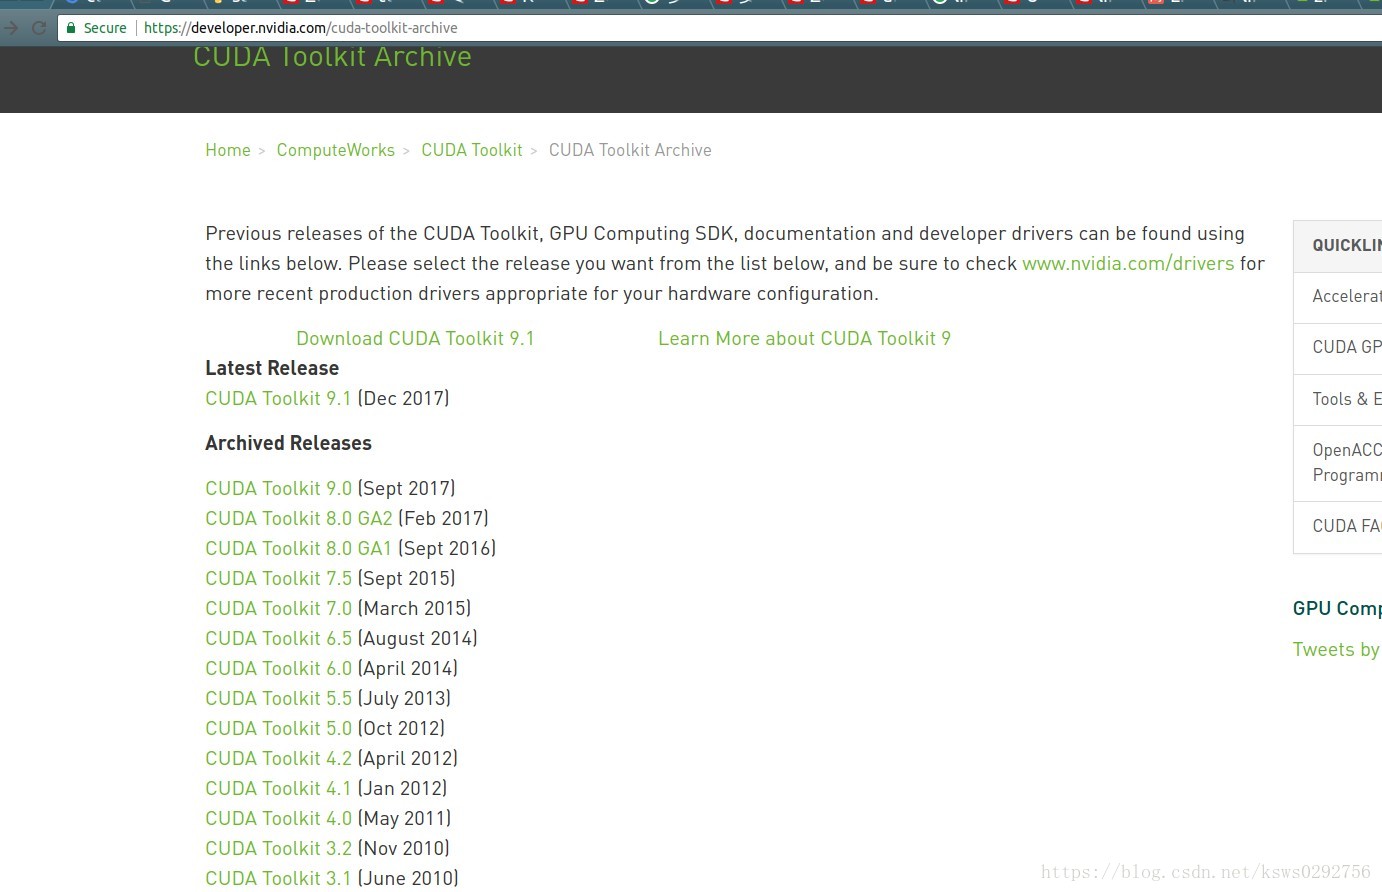Select CUDA Toolkit 6.0 link
1382x892 pixels.
point(279,669)
